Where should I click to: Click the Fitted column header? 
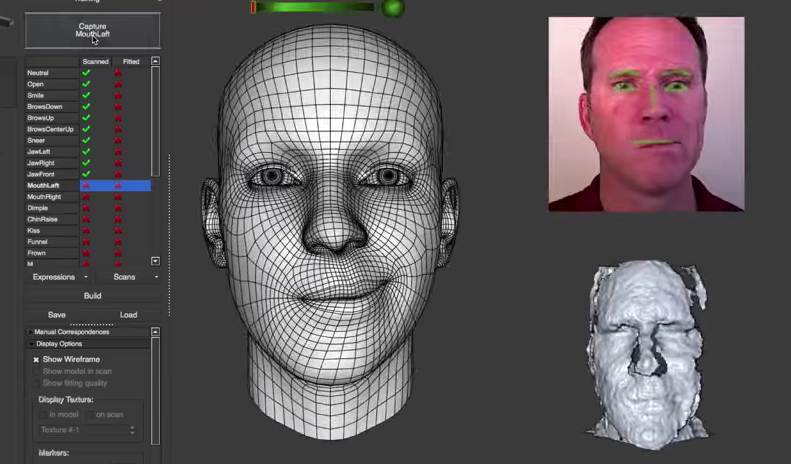pyautogui.click(x=131, y=62)
